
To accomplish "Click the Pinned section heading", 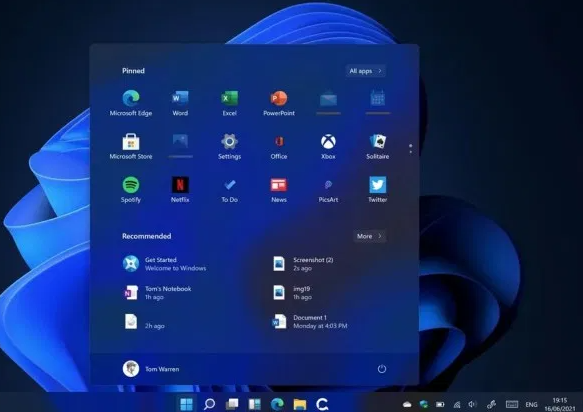I will [x=133, y=71].
